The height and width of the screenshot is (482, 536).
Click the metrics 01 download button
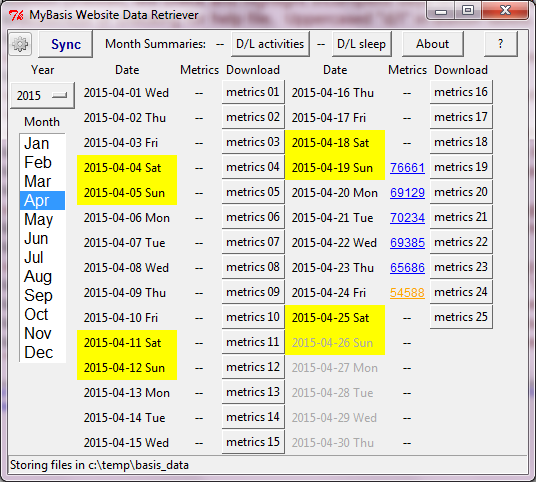coord(253,92)
